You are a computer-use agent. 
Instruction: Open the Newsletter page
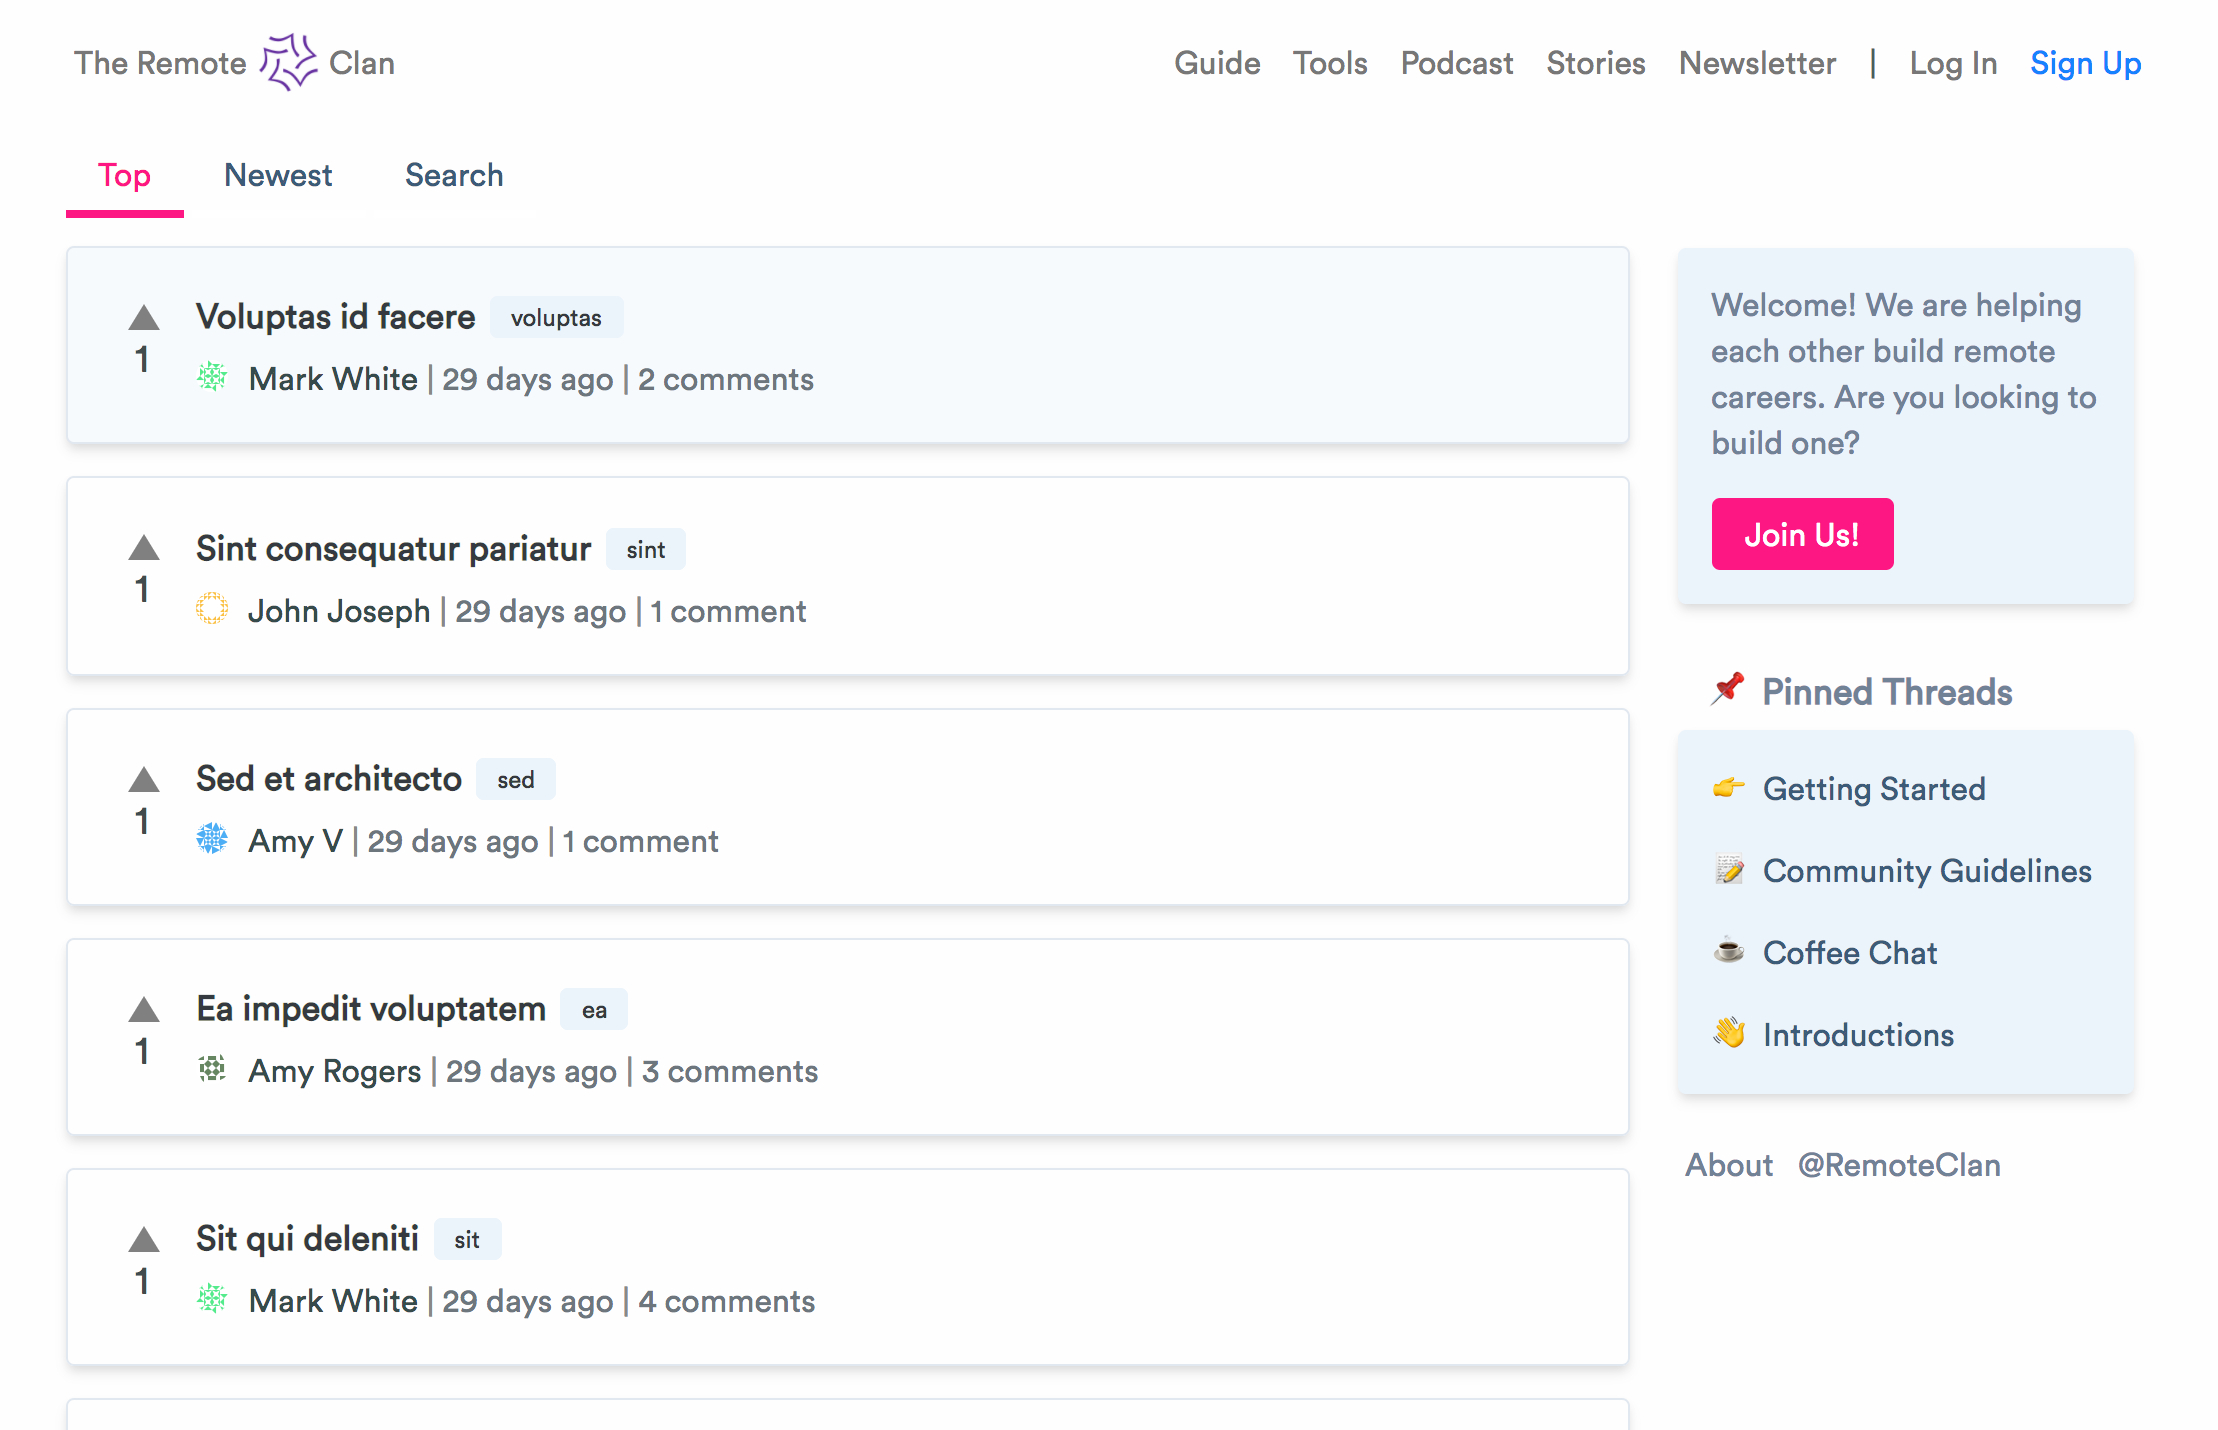(1757, 63)
